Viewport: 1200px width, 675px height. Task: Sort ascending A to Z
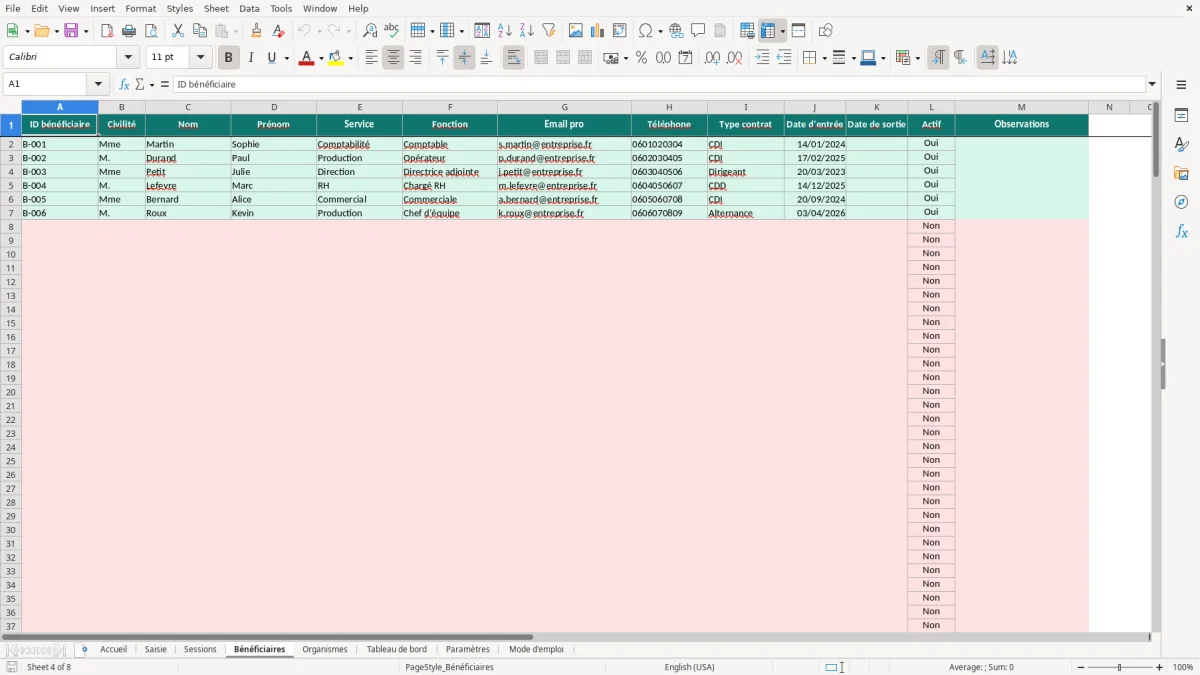(x=505, y=31)
